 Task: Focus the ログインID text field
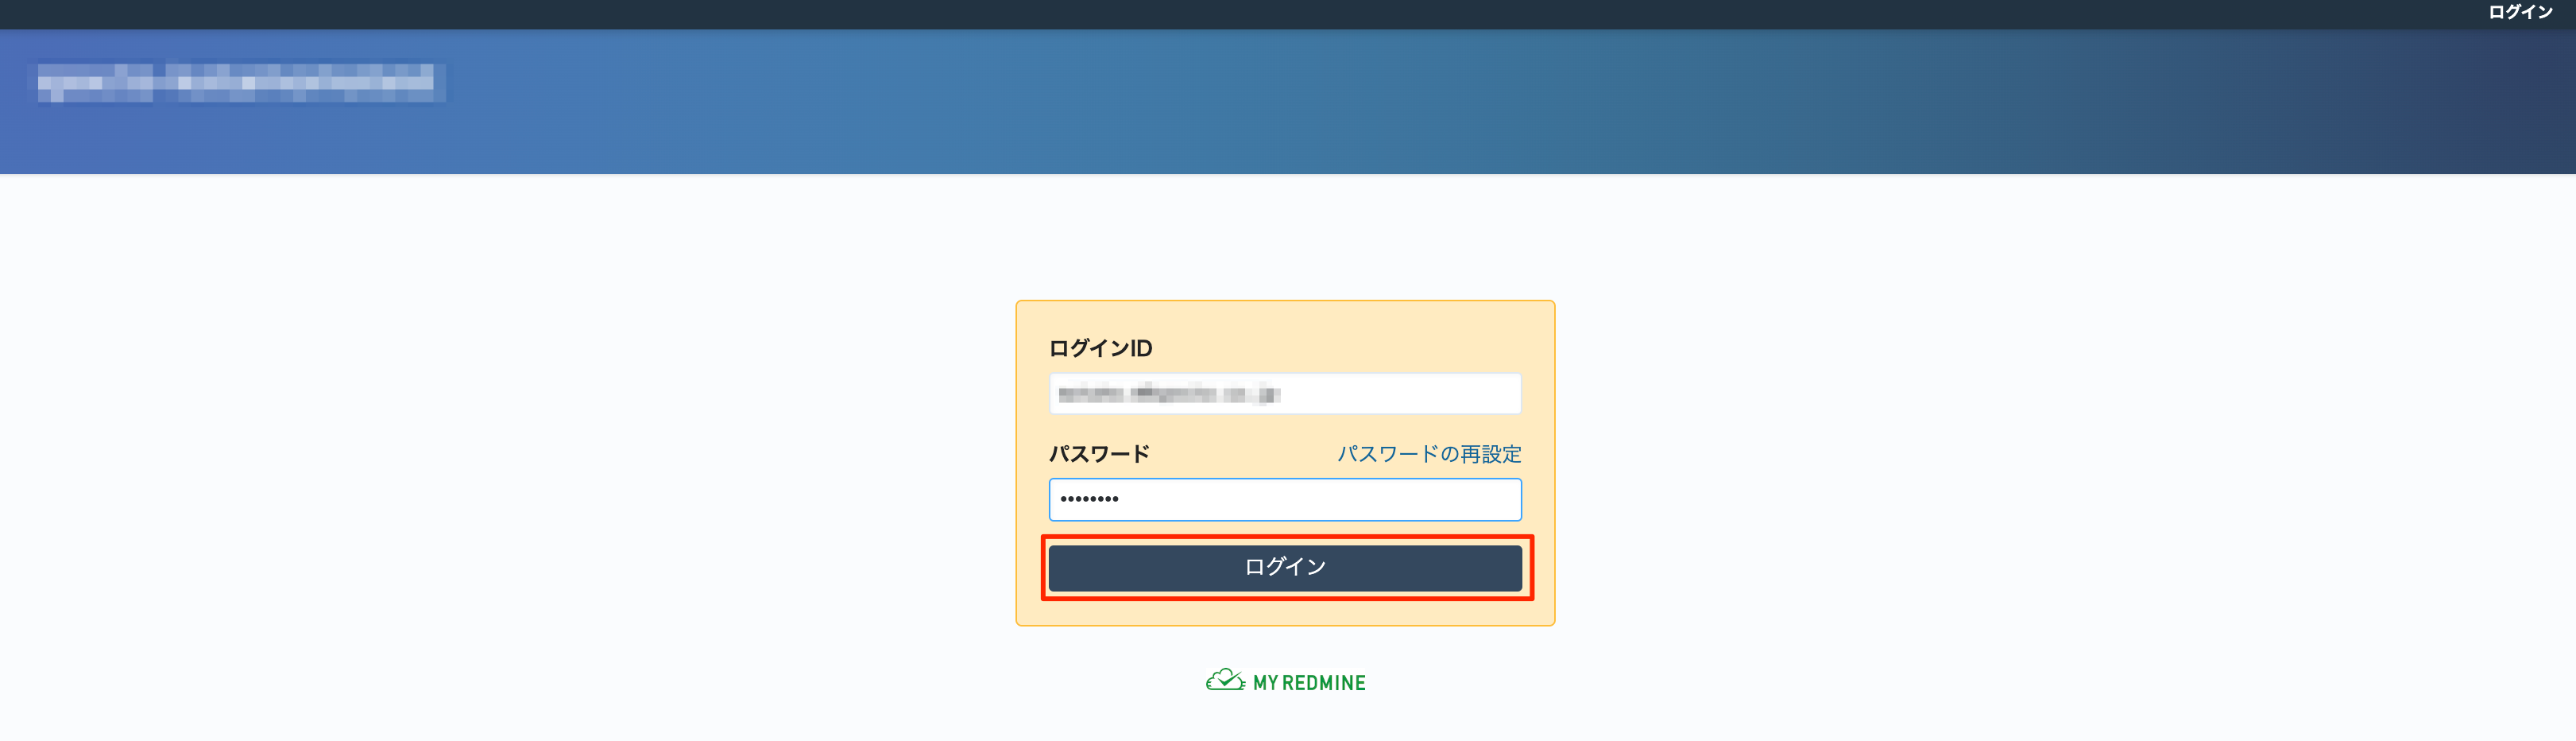click(x=1285, y=394)
